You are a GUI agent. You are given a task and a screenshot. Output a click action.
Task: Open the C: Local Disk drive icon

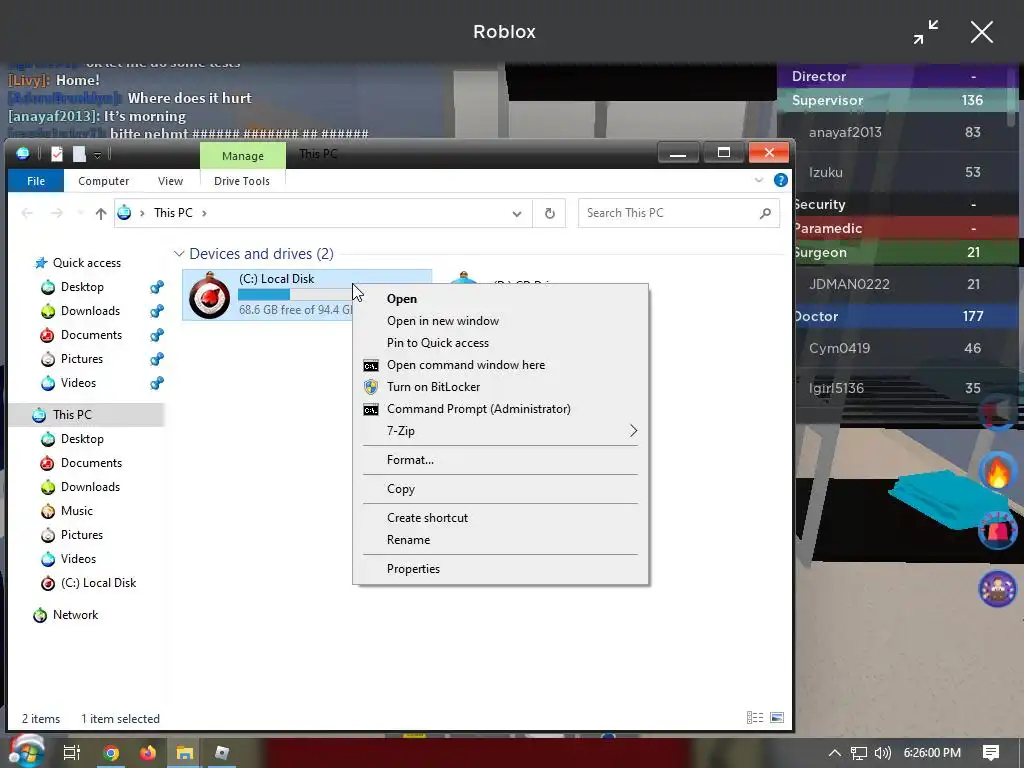[210, 295]
